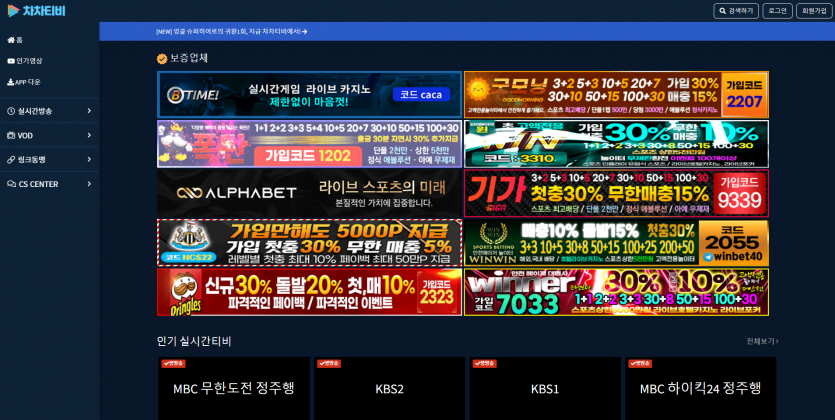Click the 회원가입 button
835x420 pixels.
(x=814, y=11)
